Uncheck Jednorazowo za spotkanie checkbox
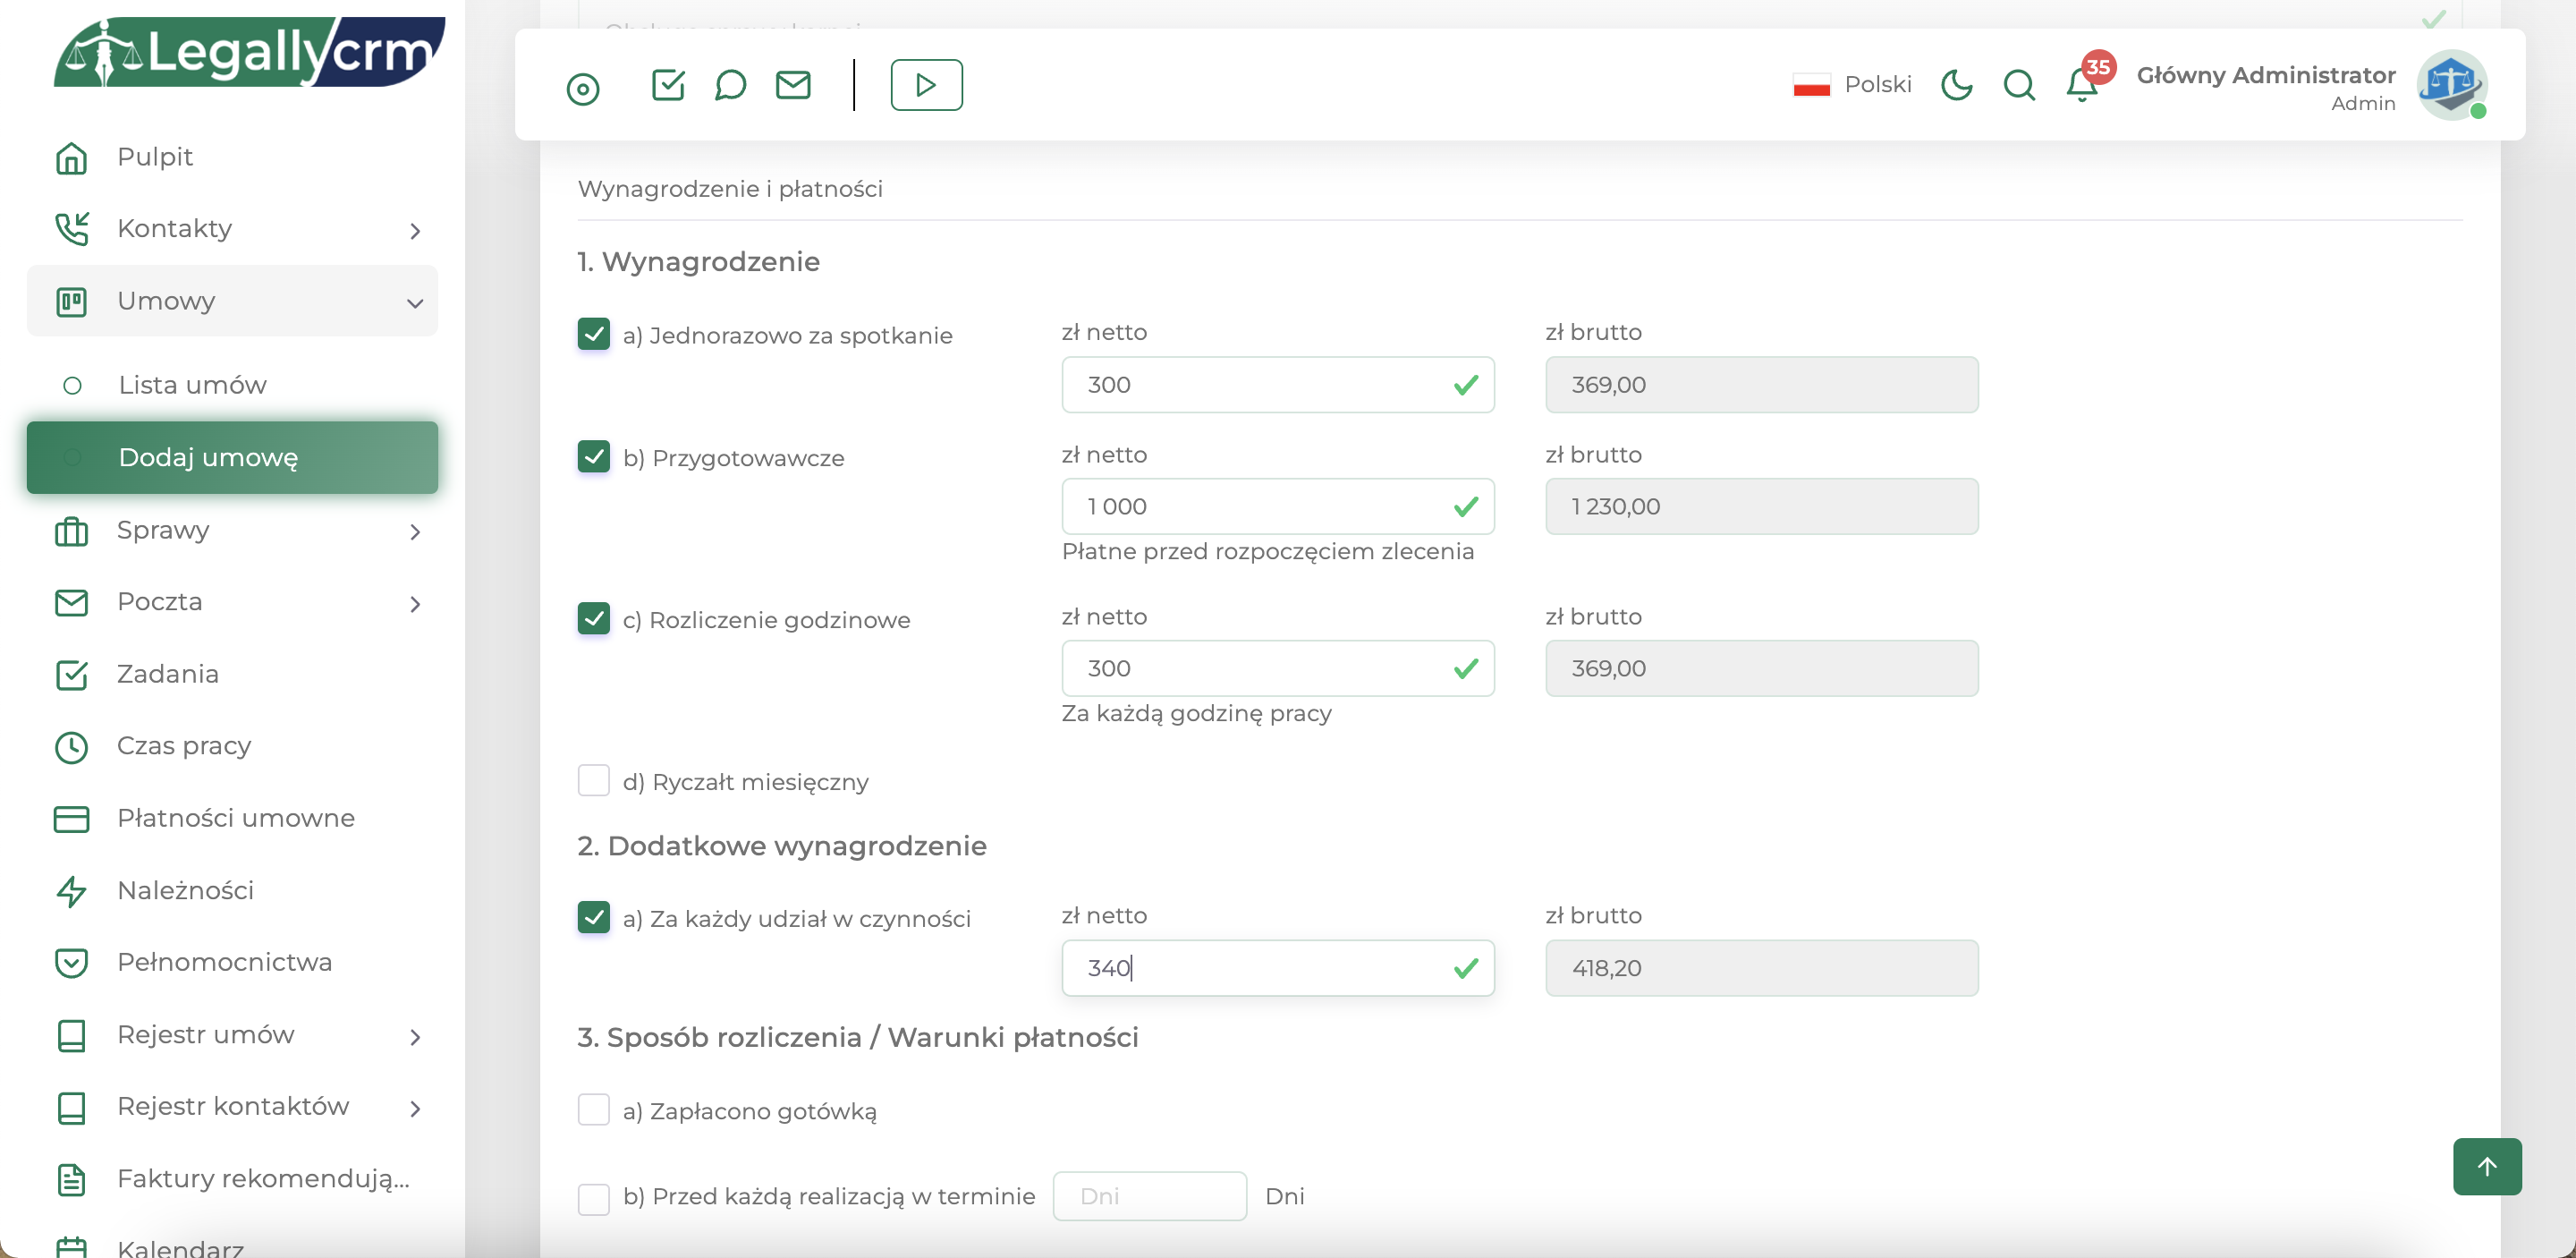 click(x=594, y=334)
